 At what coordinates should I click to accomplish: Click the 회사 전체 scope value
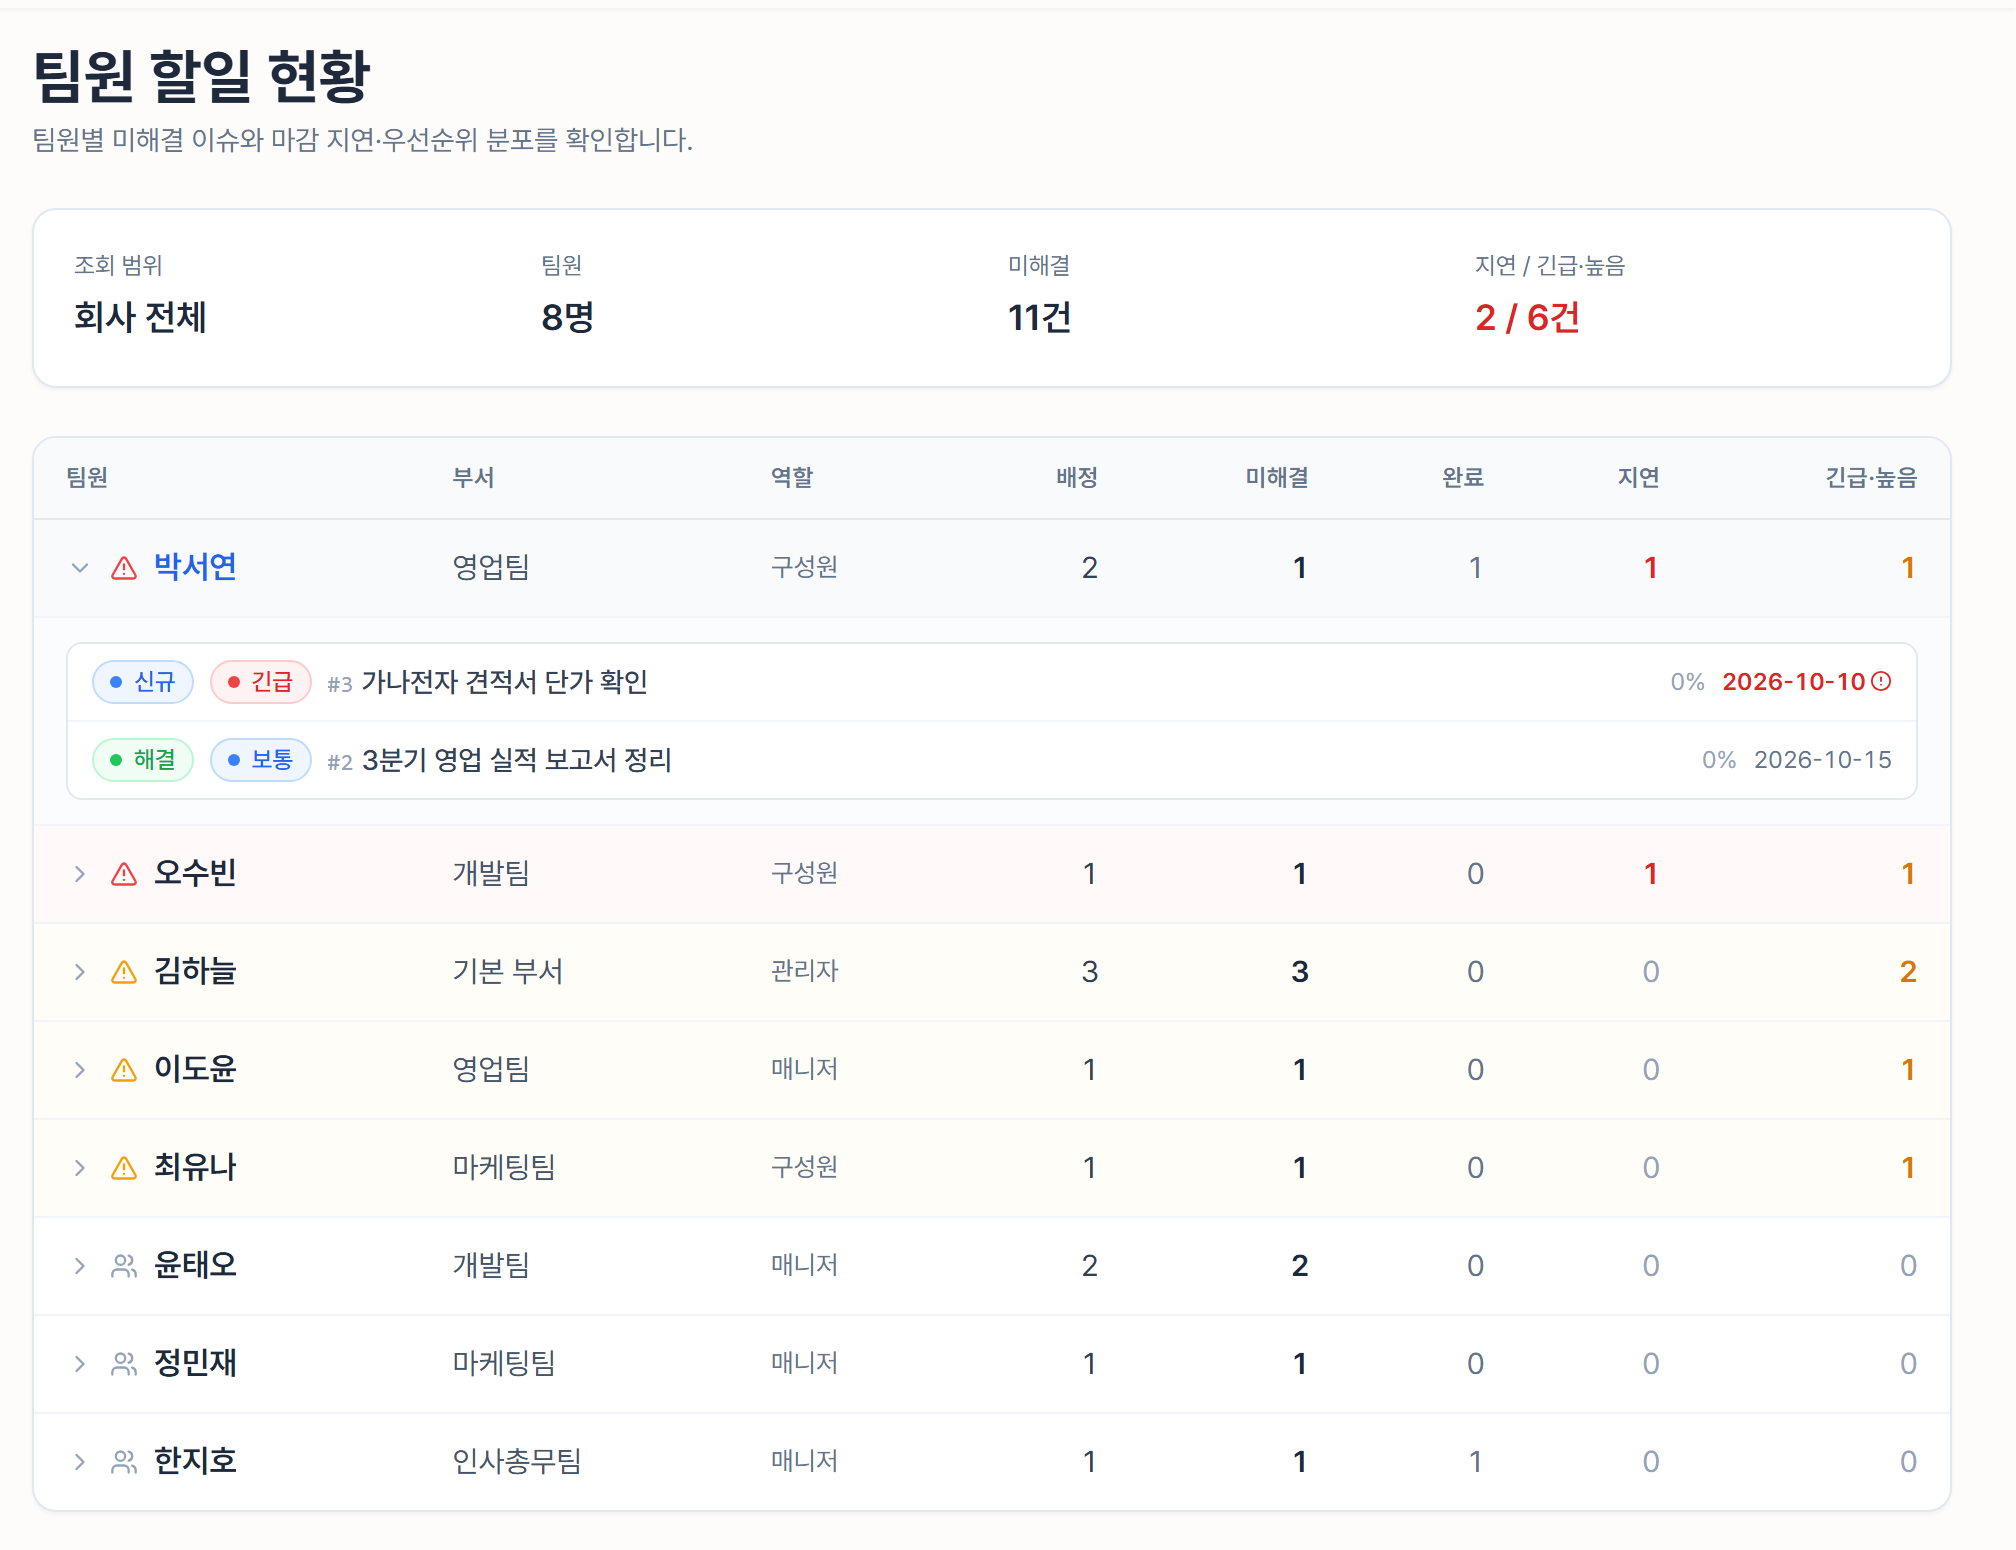click(140, 317)
